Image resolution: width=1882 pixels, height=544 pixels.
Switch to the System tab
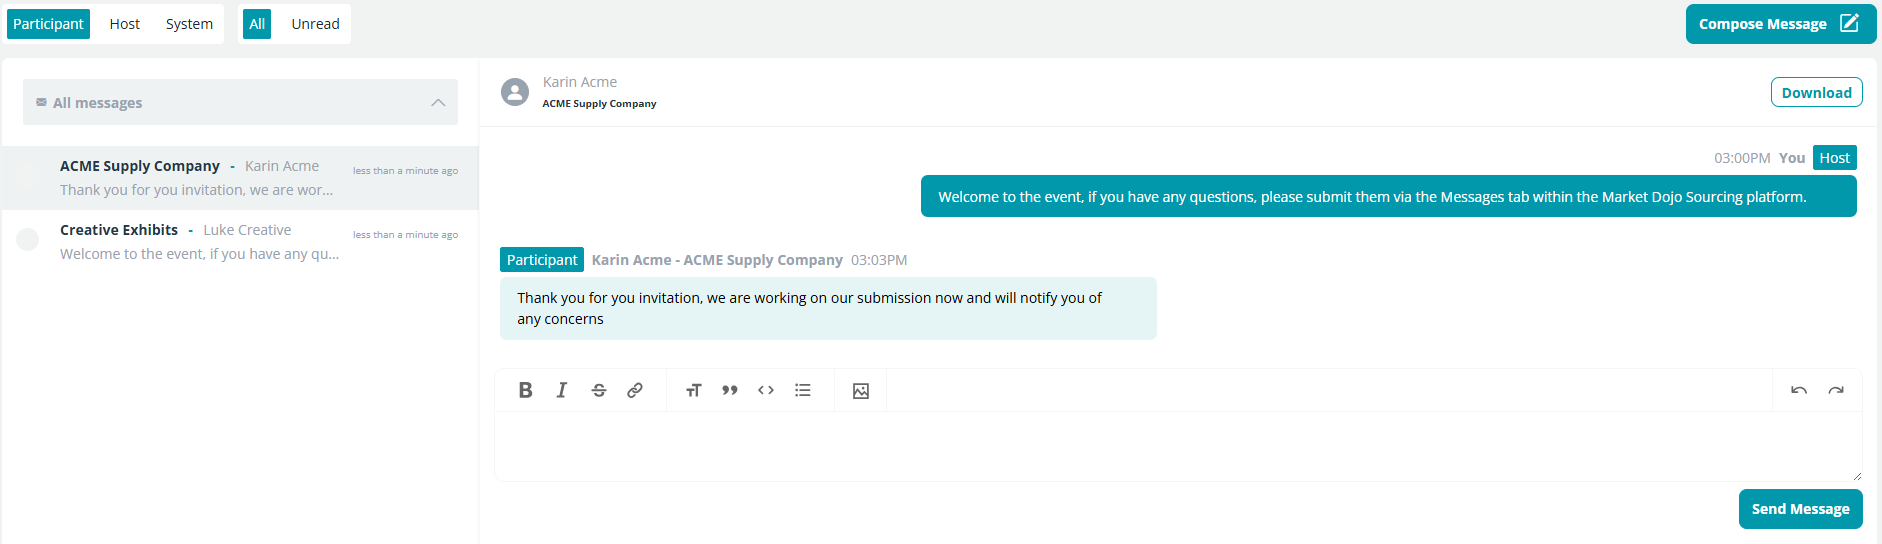click(189, 24)
